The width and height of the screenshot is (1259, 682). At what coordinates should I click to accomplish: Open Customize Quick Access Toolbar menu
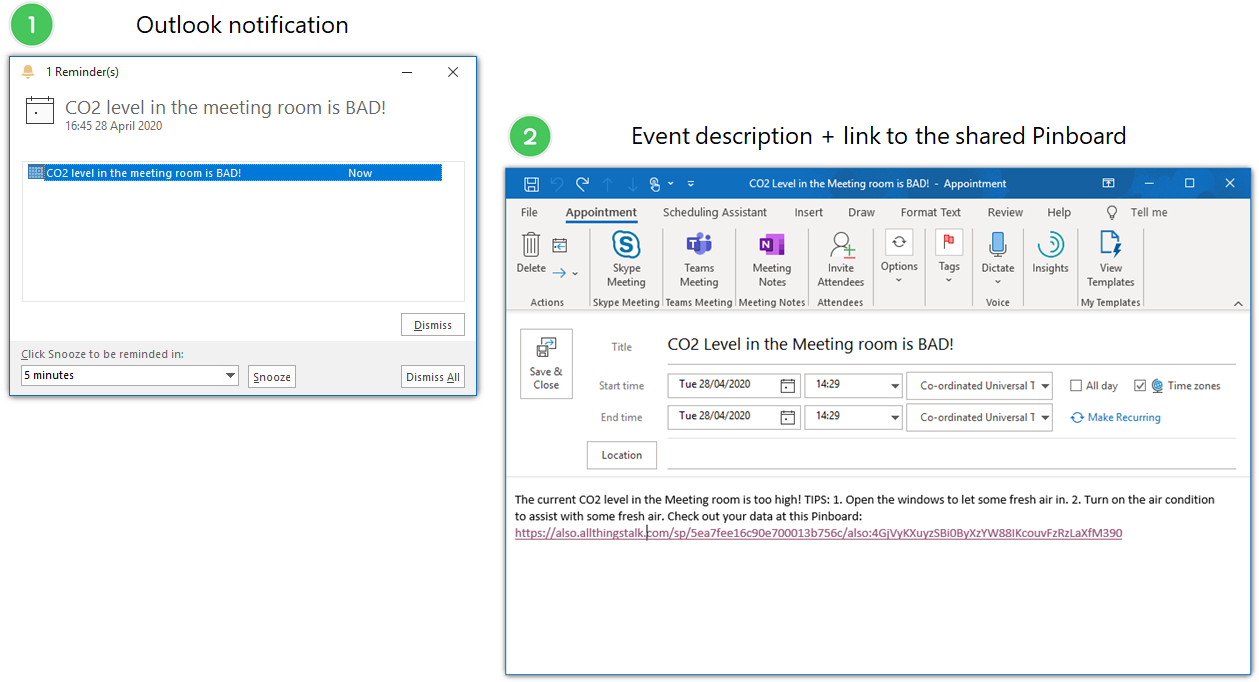(x=691, y=184)
